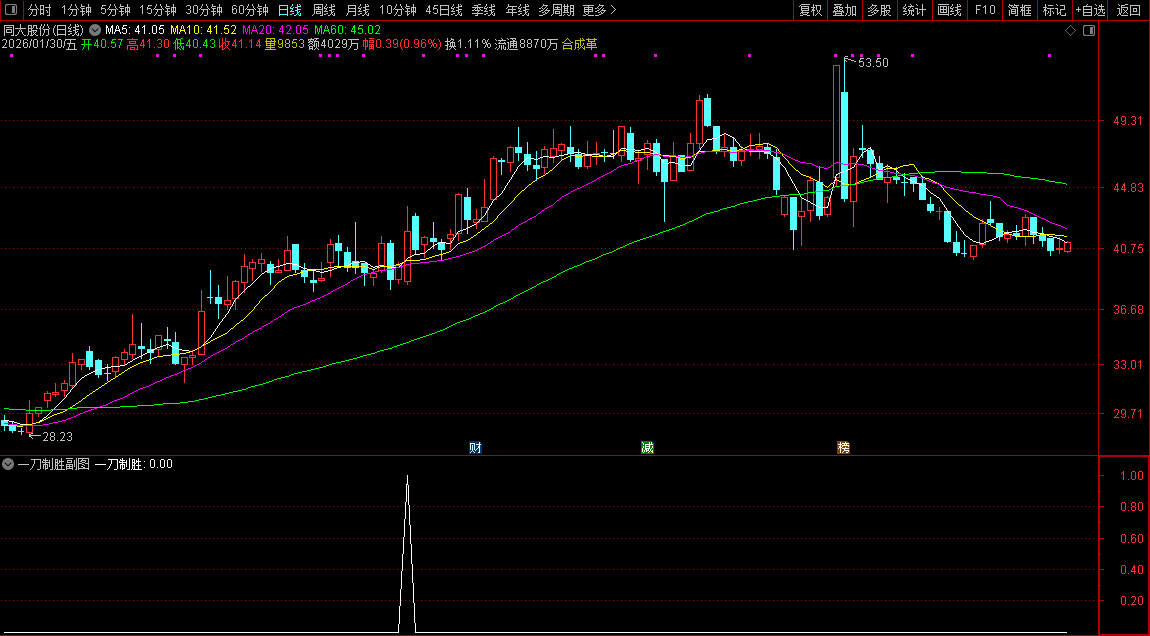Click the 返回 back button
The width and height of the screenshot is (1150, 636).
(1128, 10)
